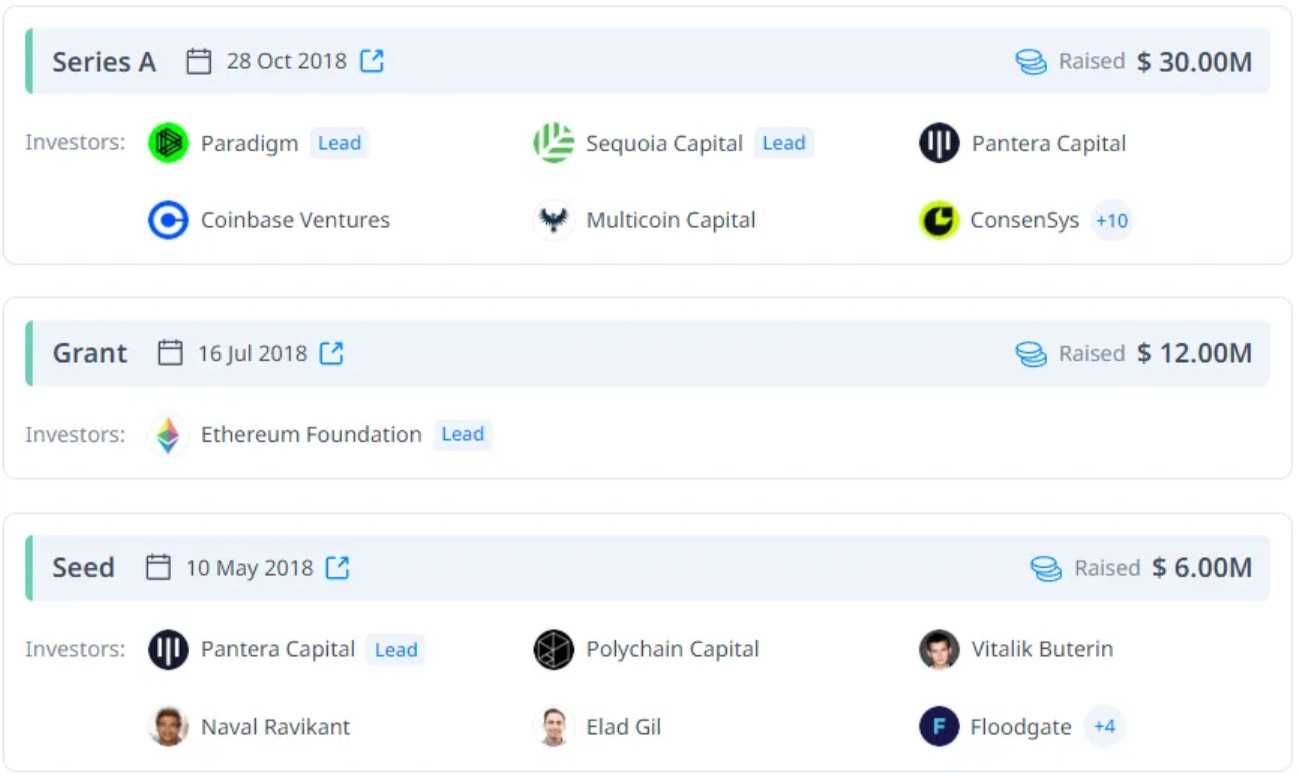Viewport: 1299px width, 776px height.
Task: Click the 16 Jul 2018 date
Action: click(x=252, y=353)
